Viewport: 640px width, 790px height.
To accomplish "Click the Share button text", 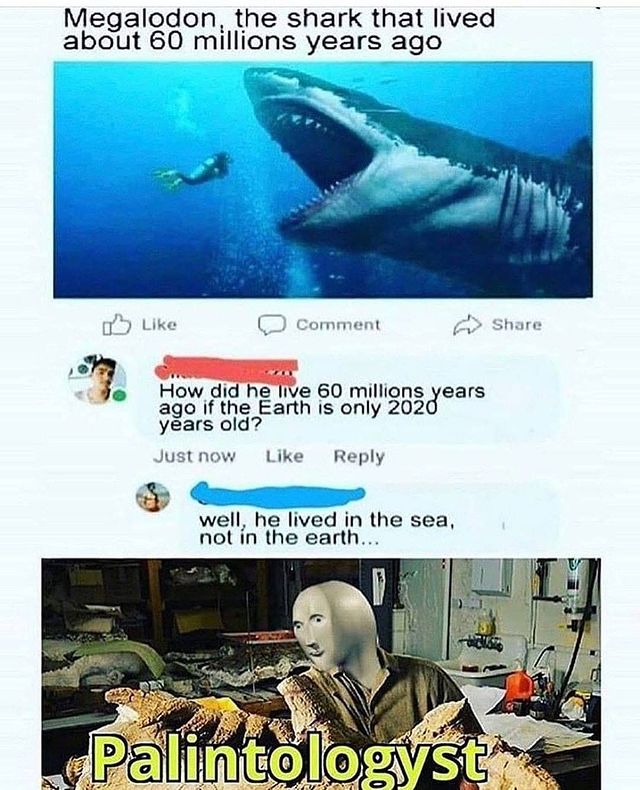I will pyautogui.click(x=517, y=324).
